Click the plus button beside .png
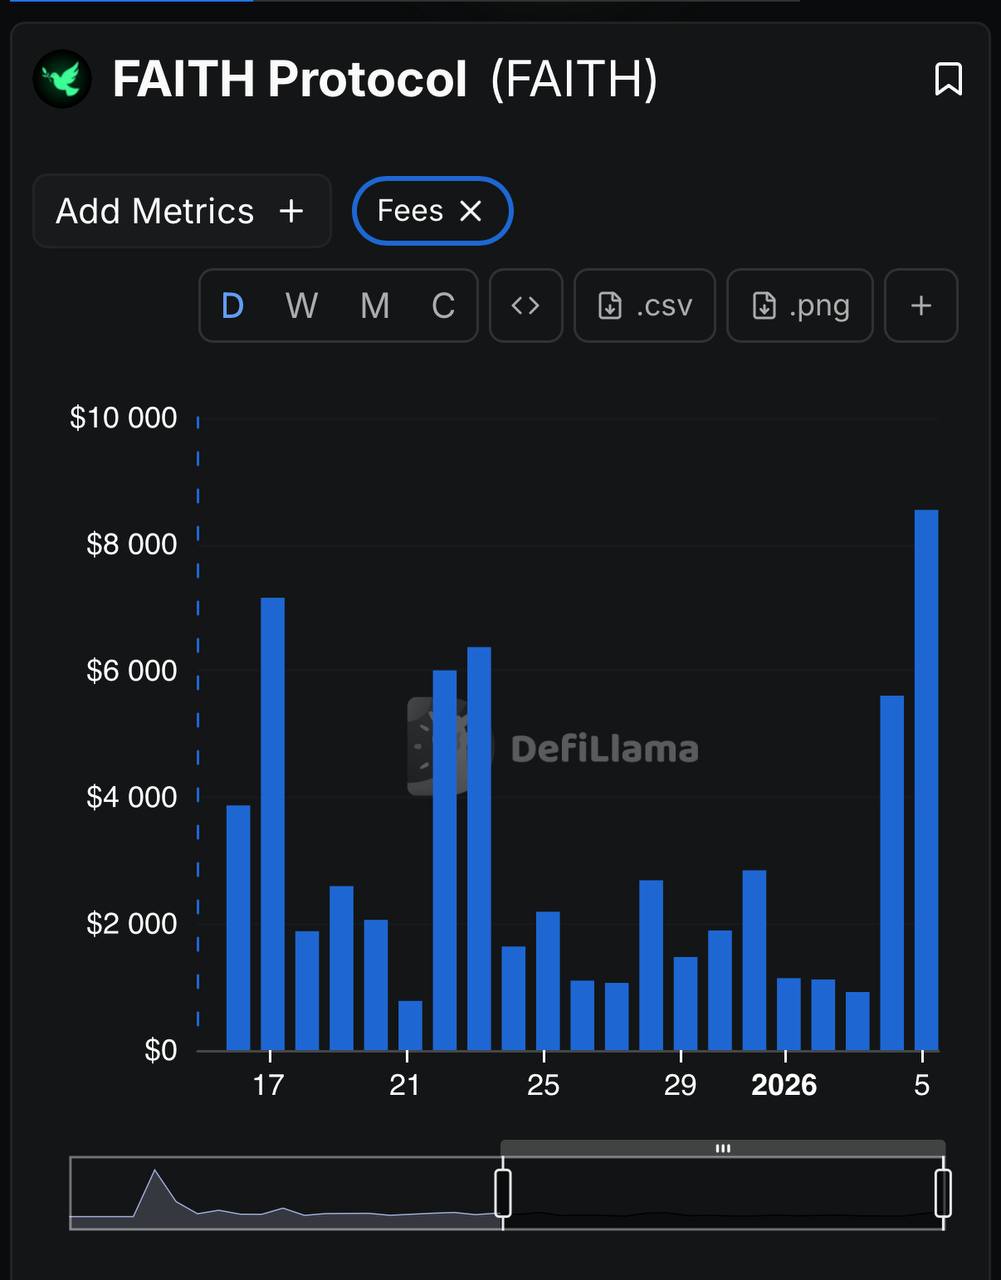This screenshot has width=1001, height=1280. [921, 306]
